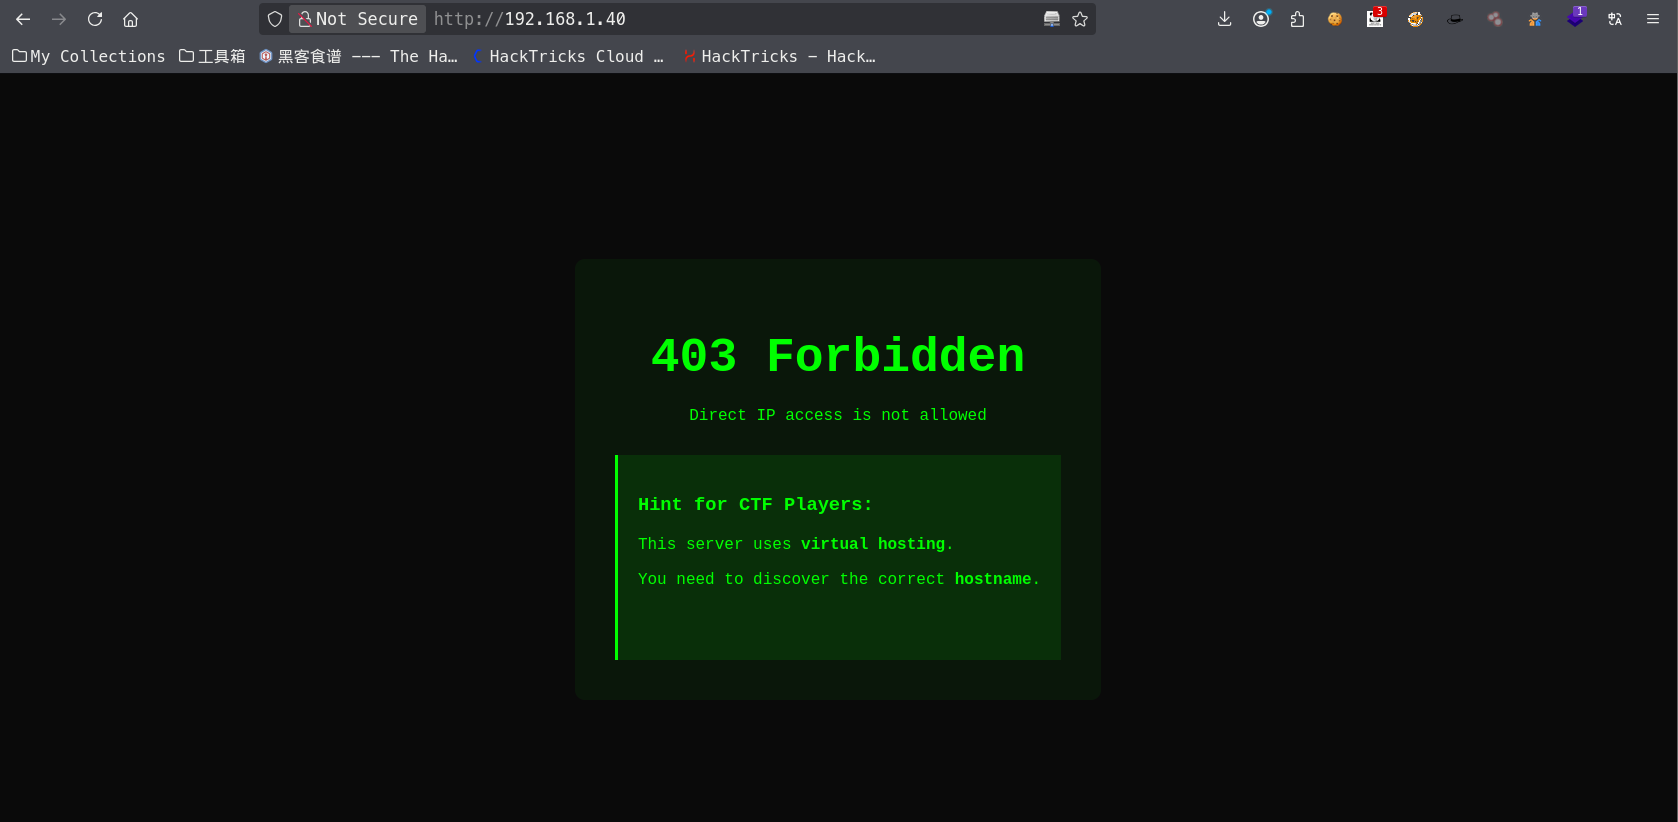
Task: Open the extension with red badge 3
Action: click(1375, 19)
